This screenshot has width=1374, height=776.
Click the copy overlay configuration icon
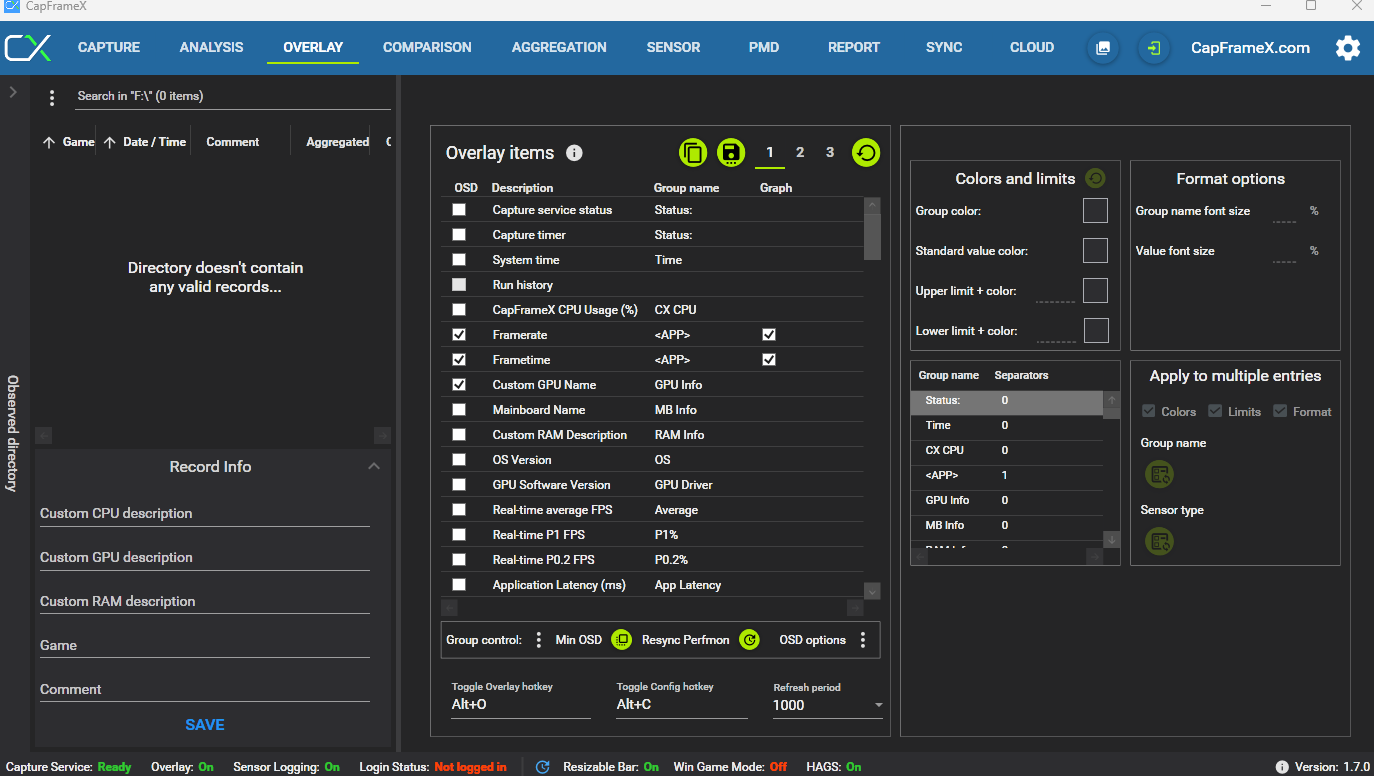pos(693,153)
